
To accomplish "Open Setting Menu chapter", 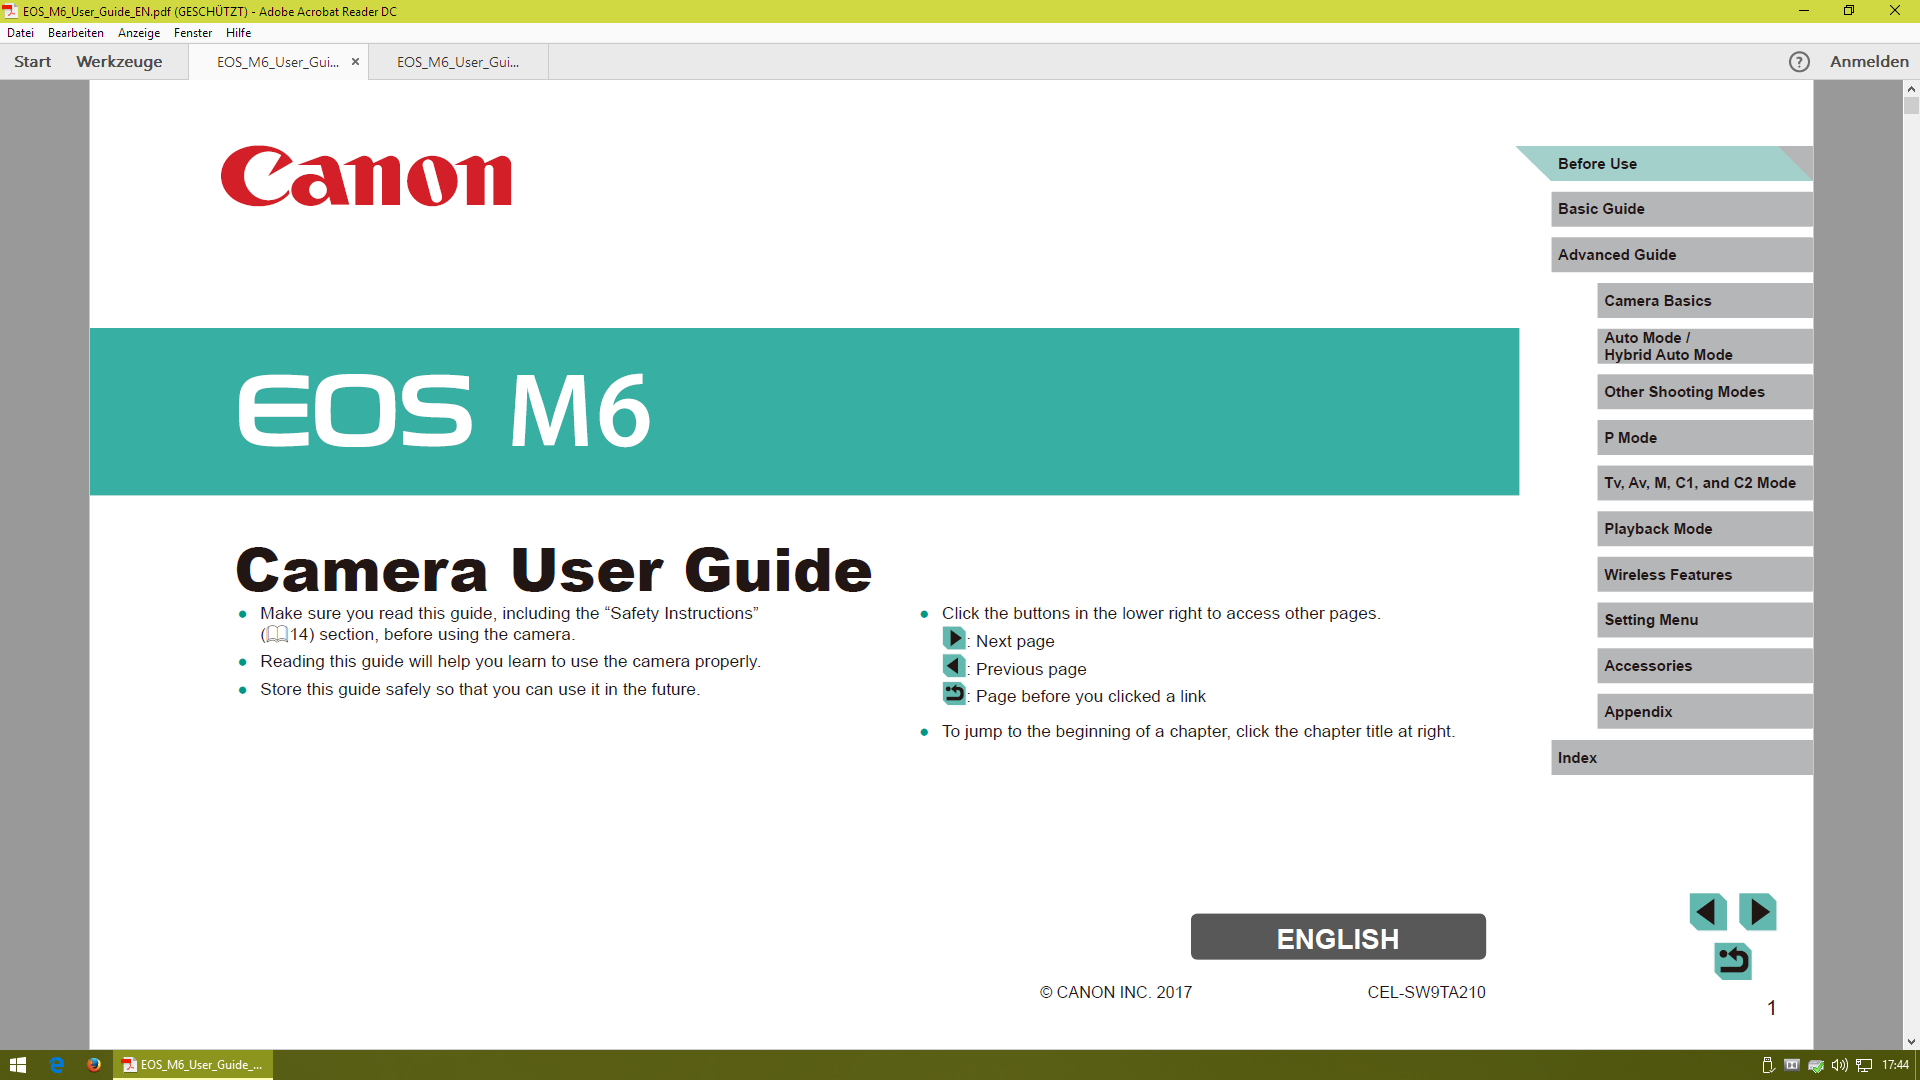I will point(1705,620).
